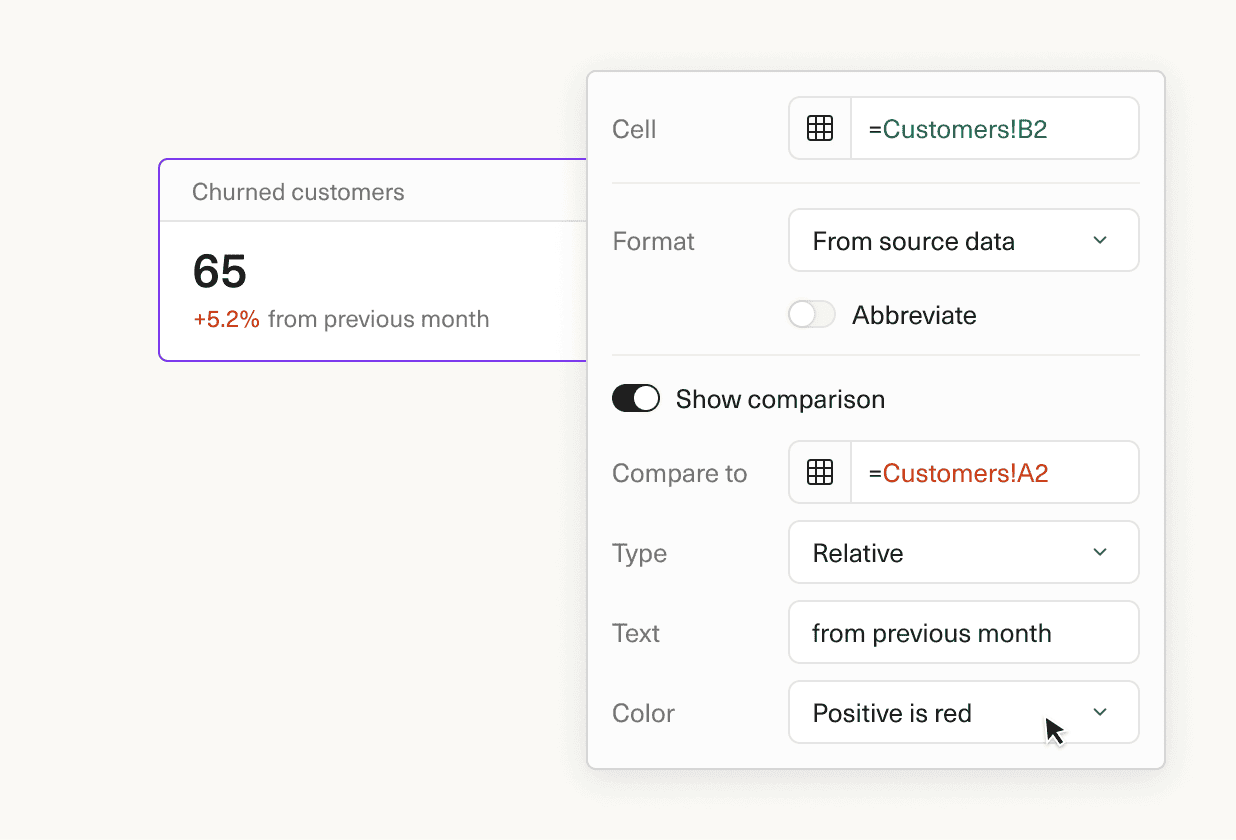Click the +5.2% comparison value
Image resolution: width=1236 pixels, height=840 pixels.
(x=226, y=319)
